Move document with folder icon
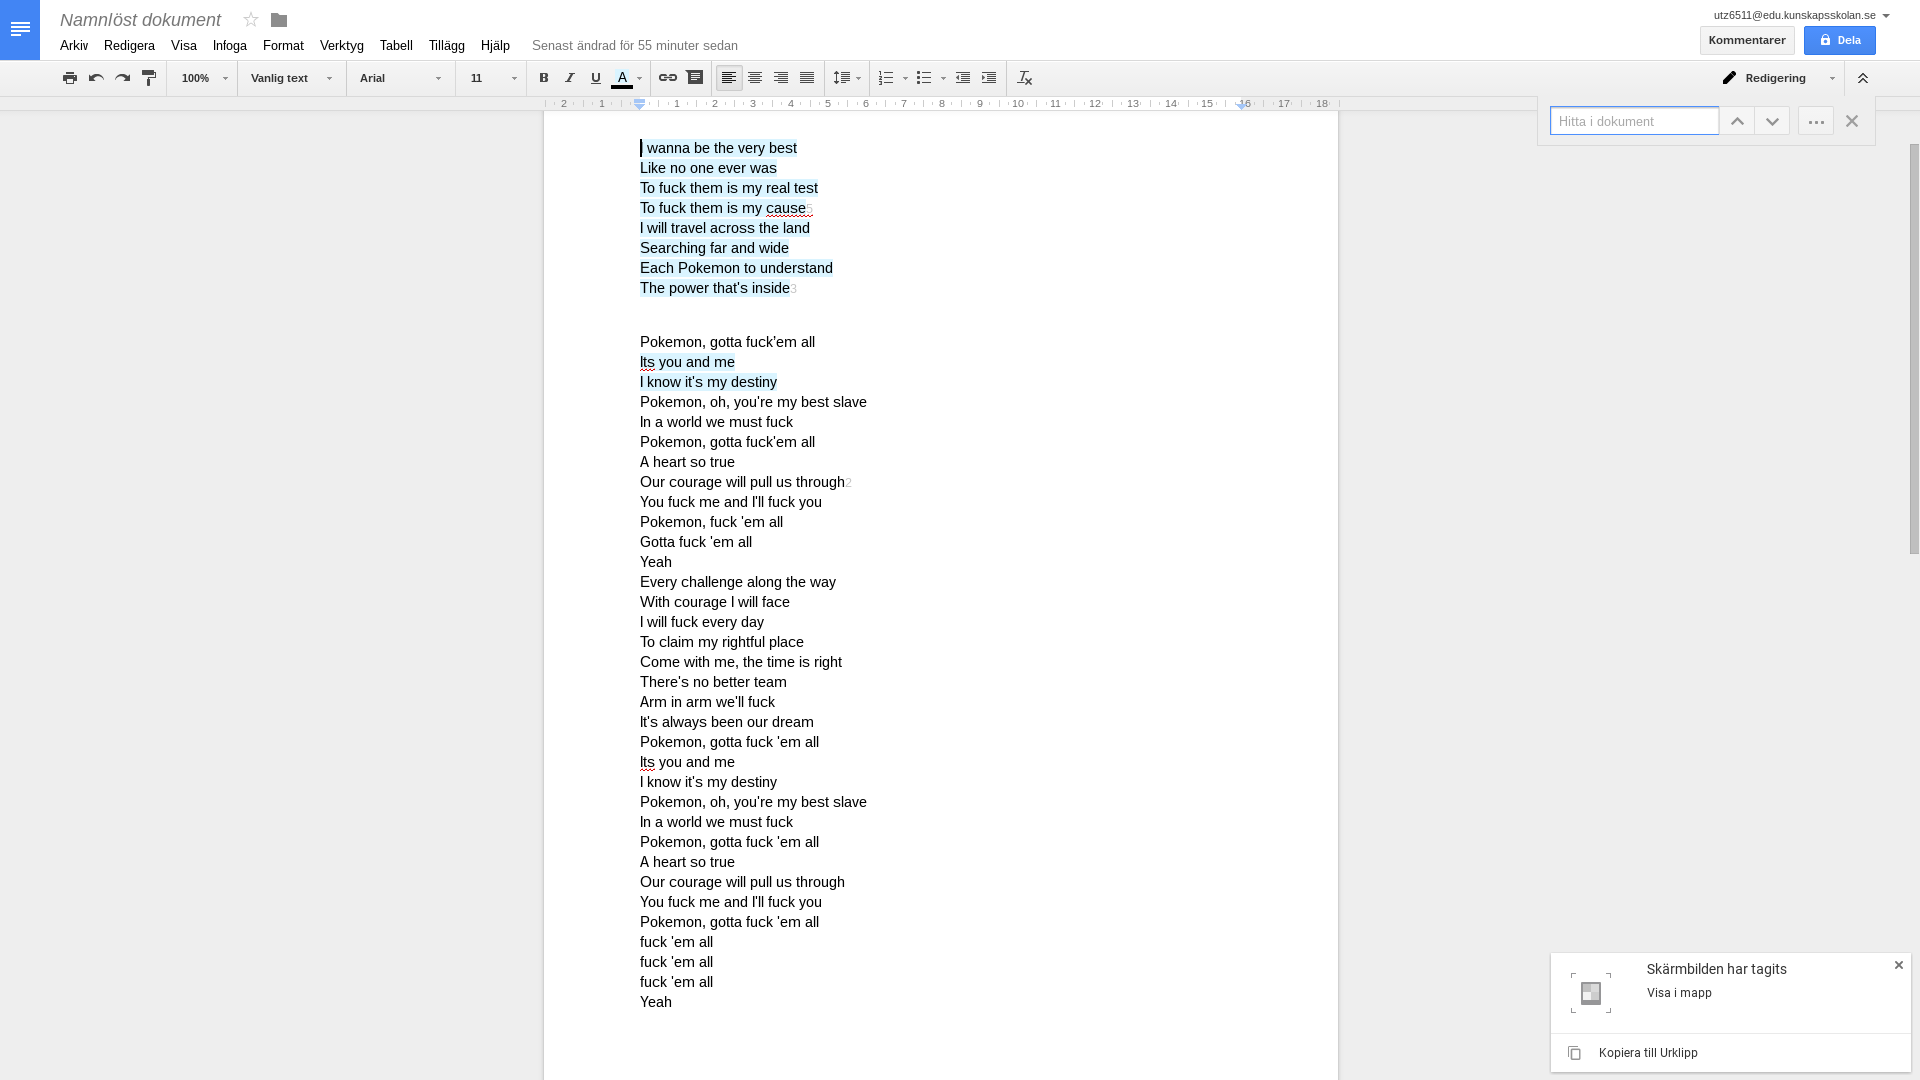The image size is (1920, 1080). 279,20
